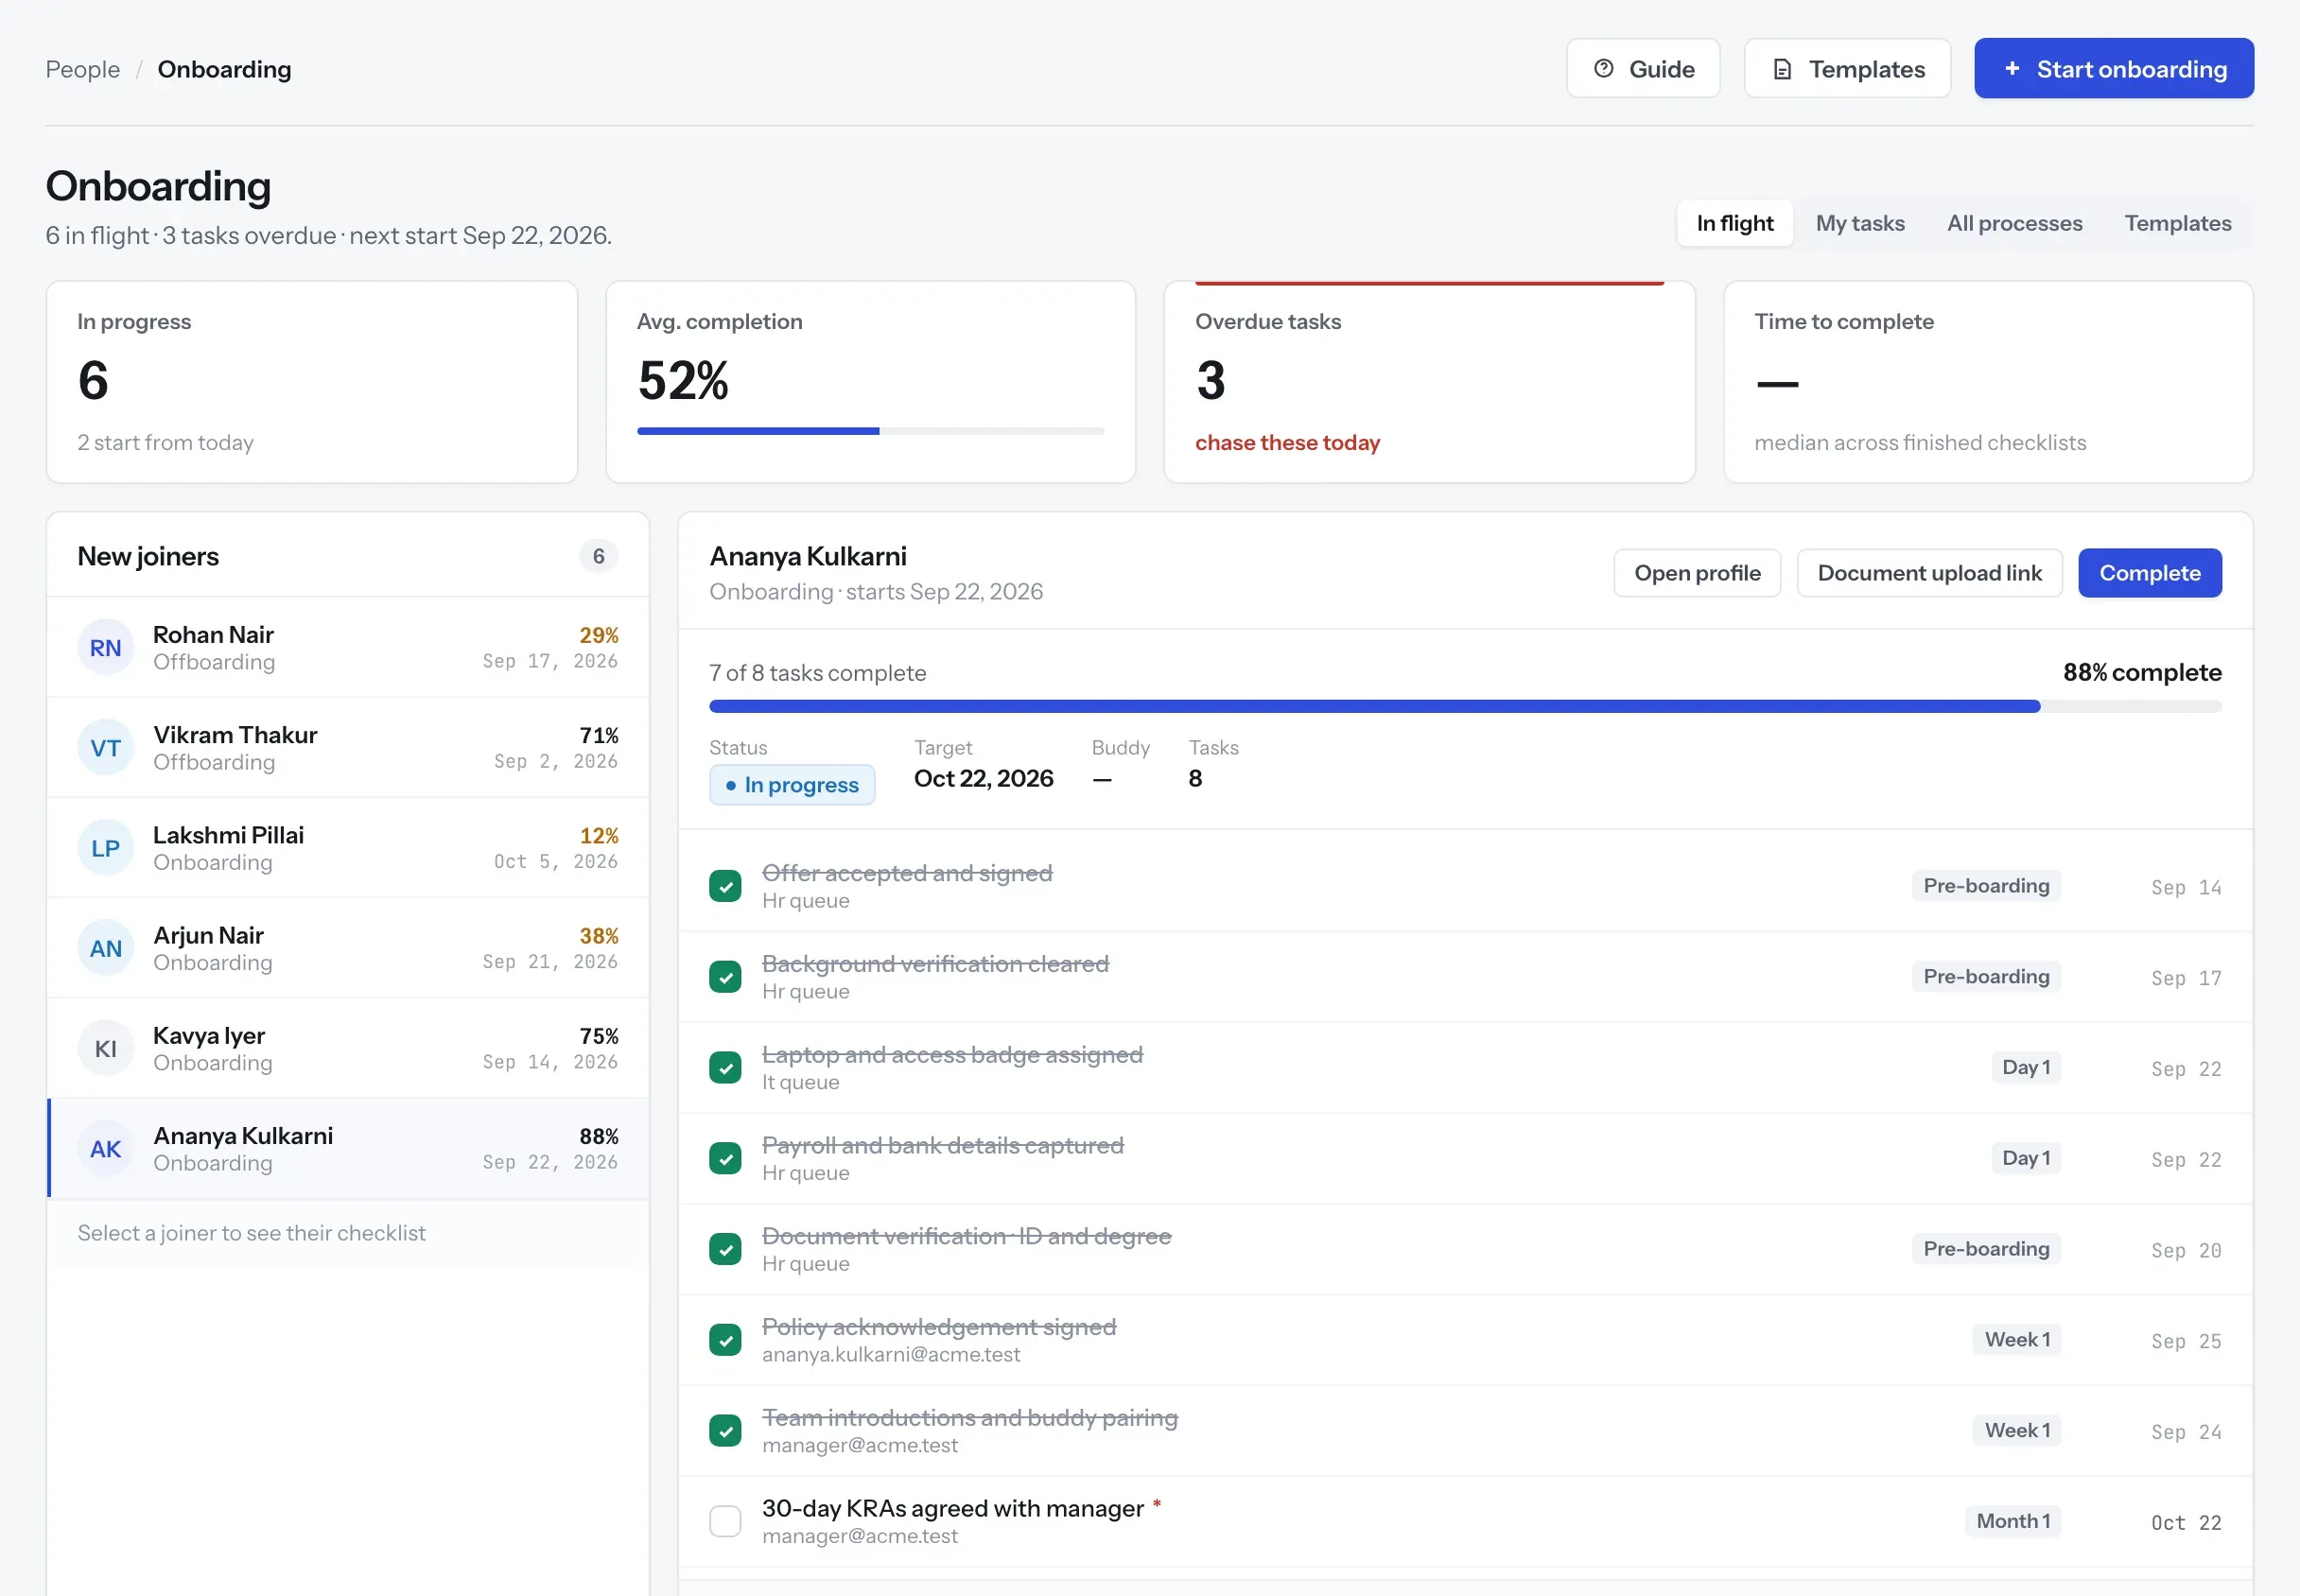The width and height of the screenshot is (2300, 1596).
Task: Uncheck Offer accepted and signed task
Action: tap(725, 886)
